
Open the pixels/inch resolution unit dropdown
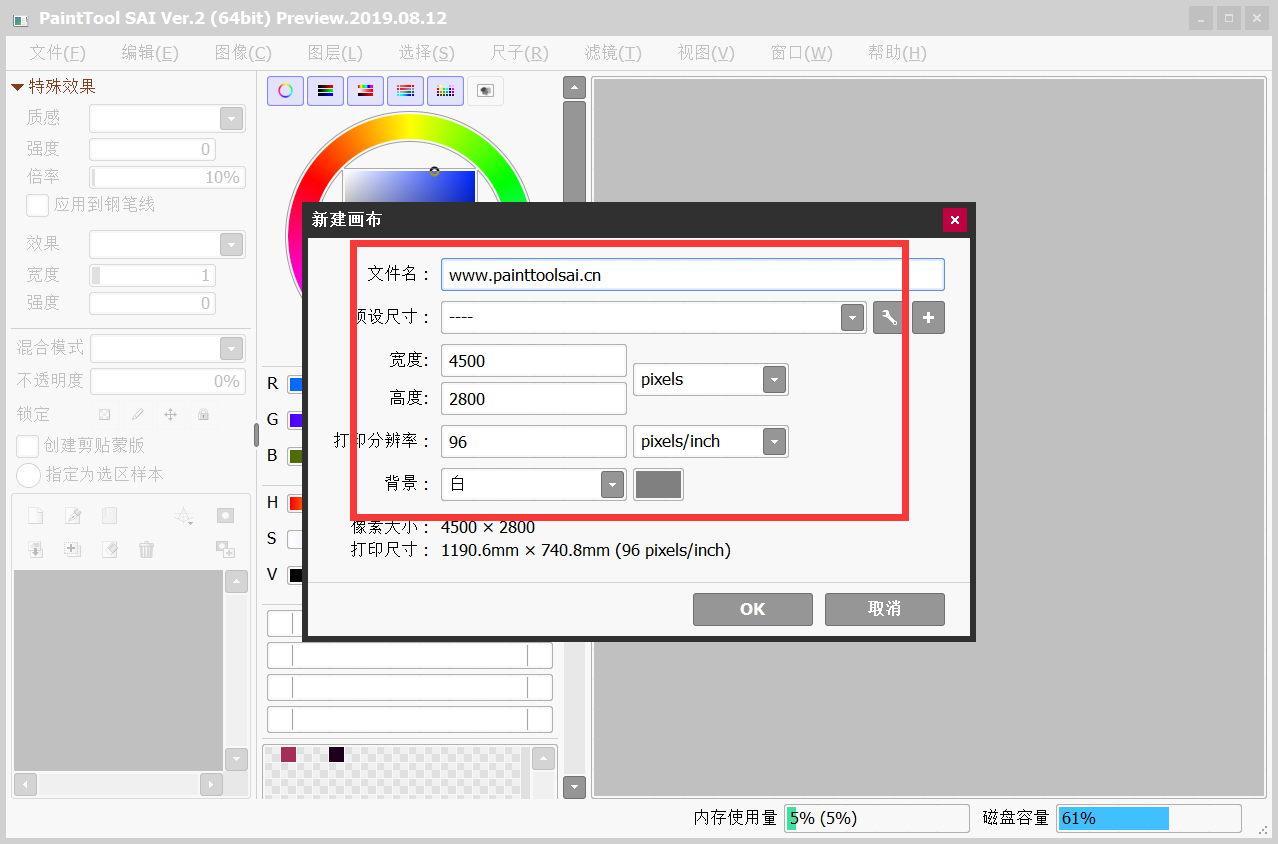pos(775,441)
